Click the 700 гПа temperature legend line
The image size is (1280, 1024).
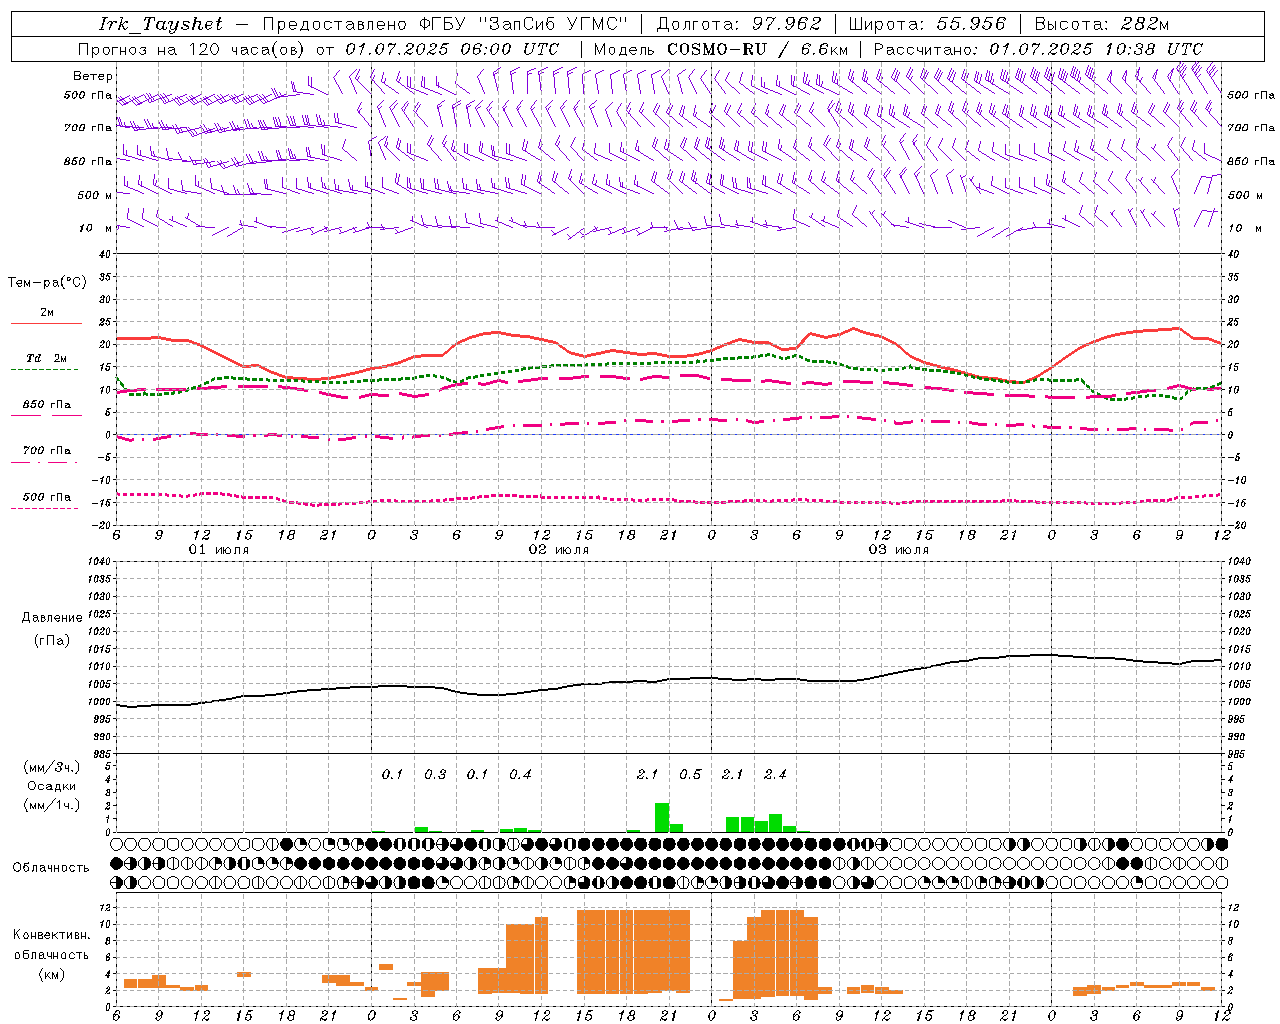(x=45, y=463)
